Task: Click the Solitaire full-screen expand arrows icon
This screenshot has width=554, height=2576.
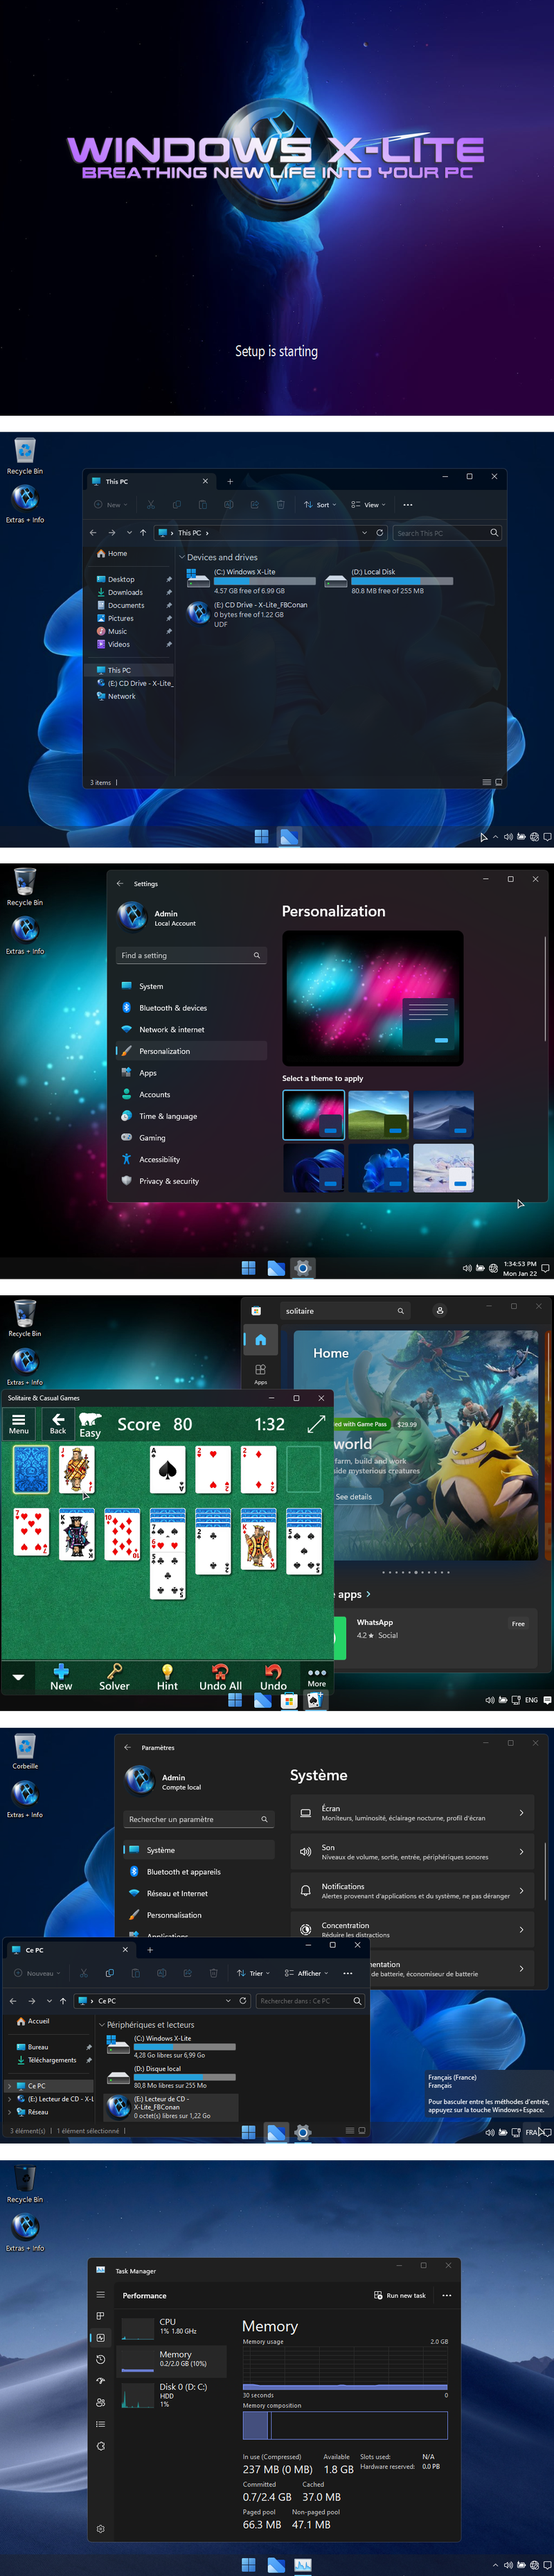Action: [x=316, y=1424]
